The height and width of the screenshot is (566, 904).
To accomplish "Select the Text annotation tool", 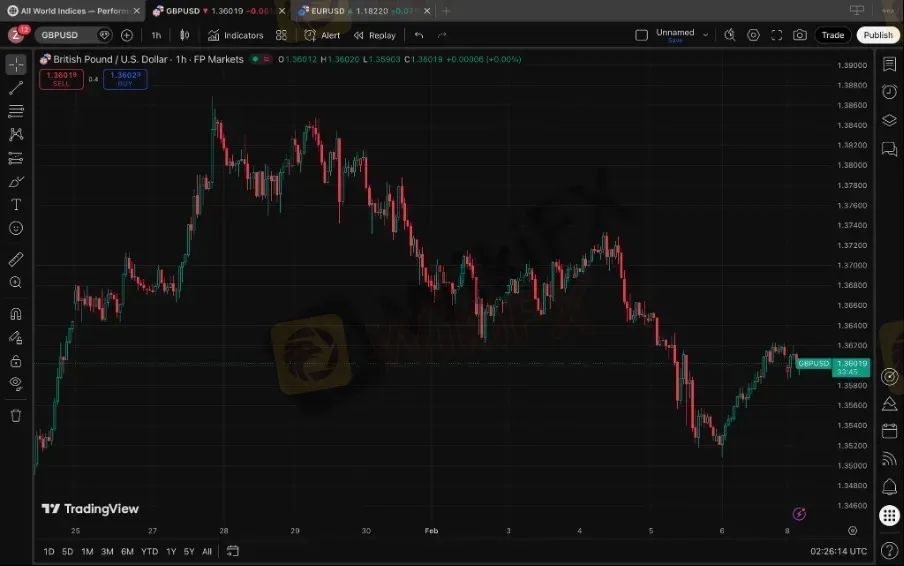I will click(x=16, y=204).
